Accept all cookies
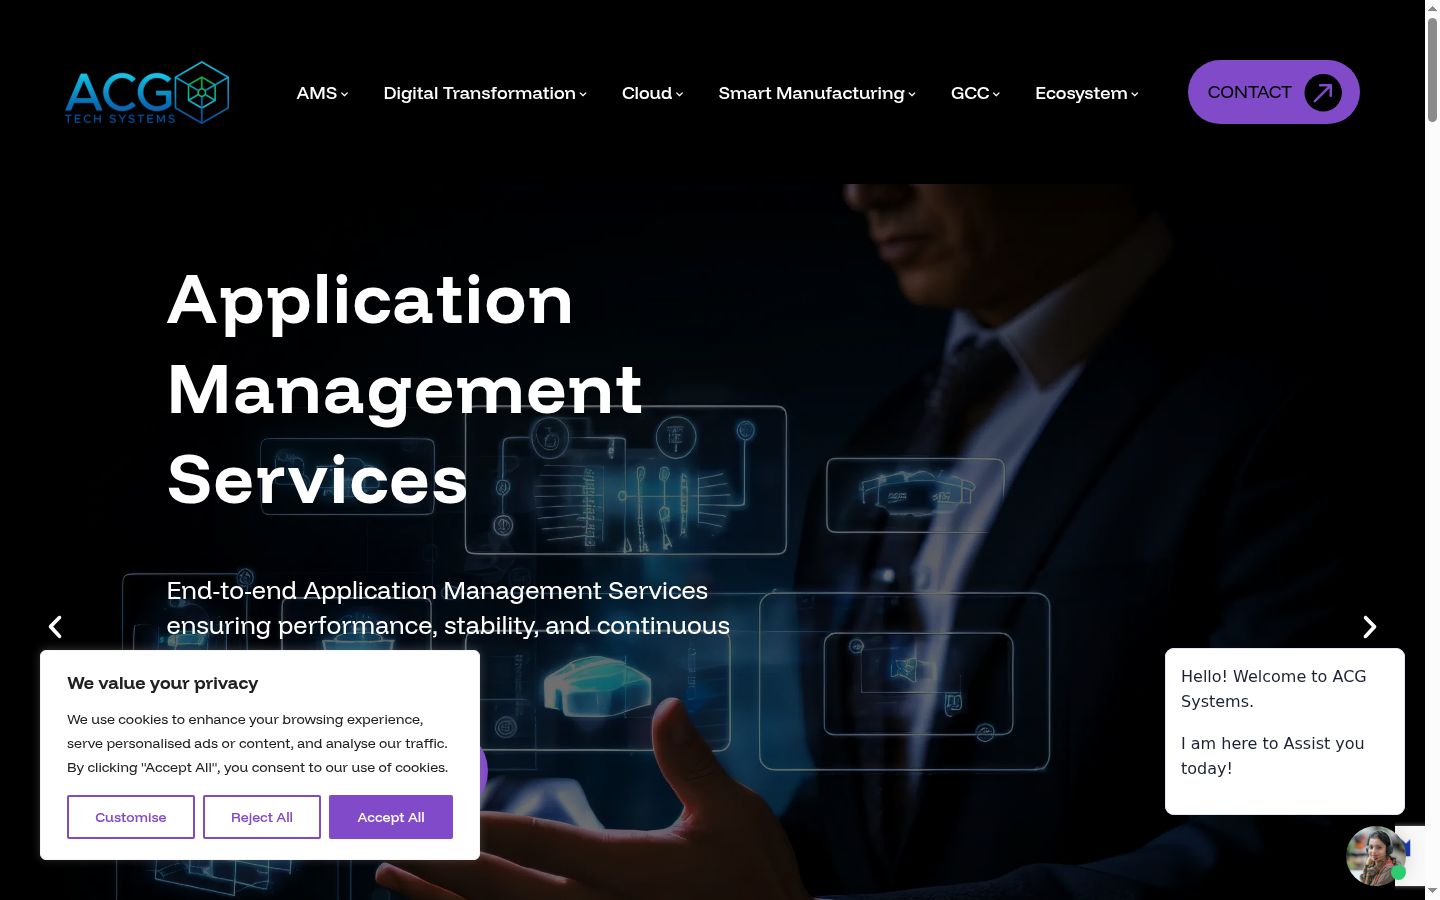 click(391, 817)
